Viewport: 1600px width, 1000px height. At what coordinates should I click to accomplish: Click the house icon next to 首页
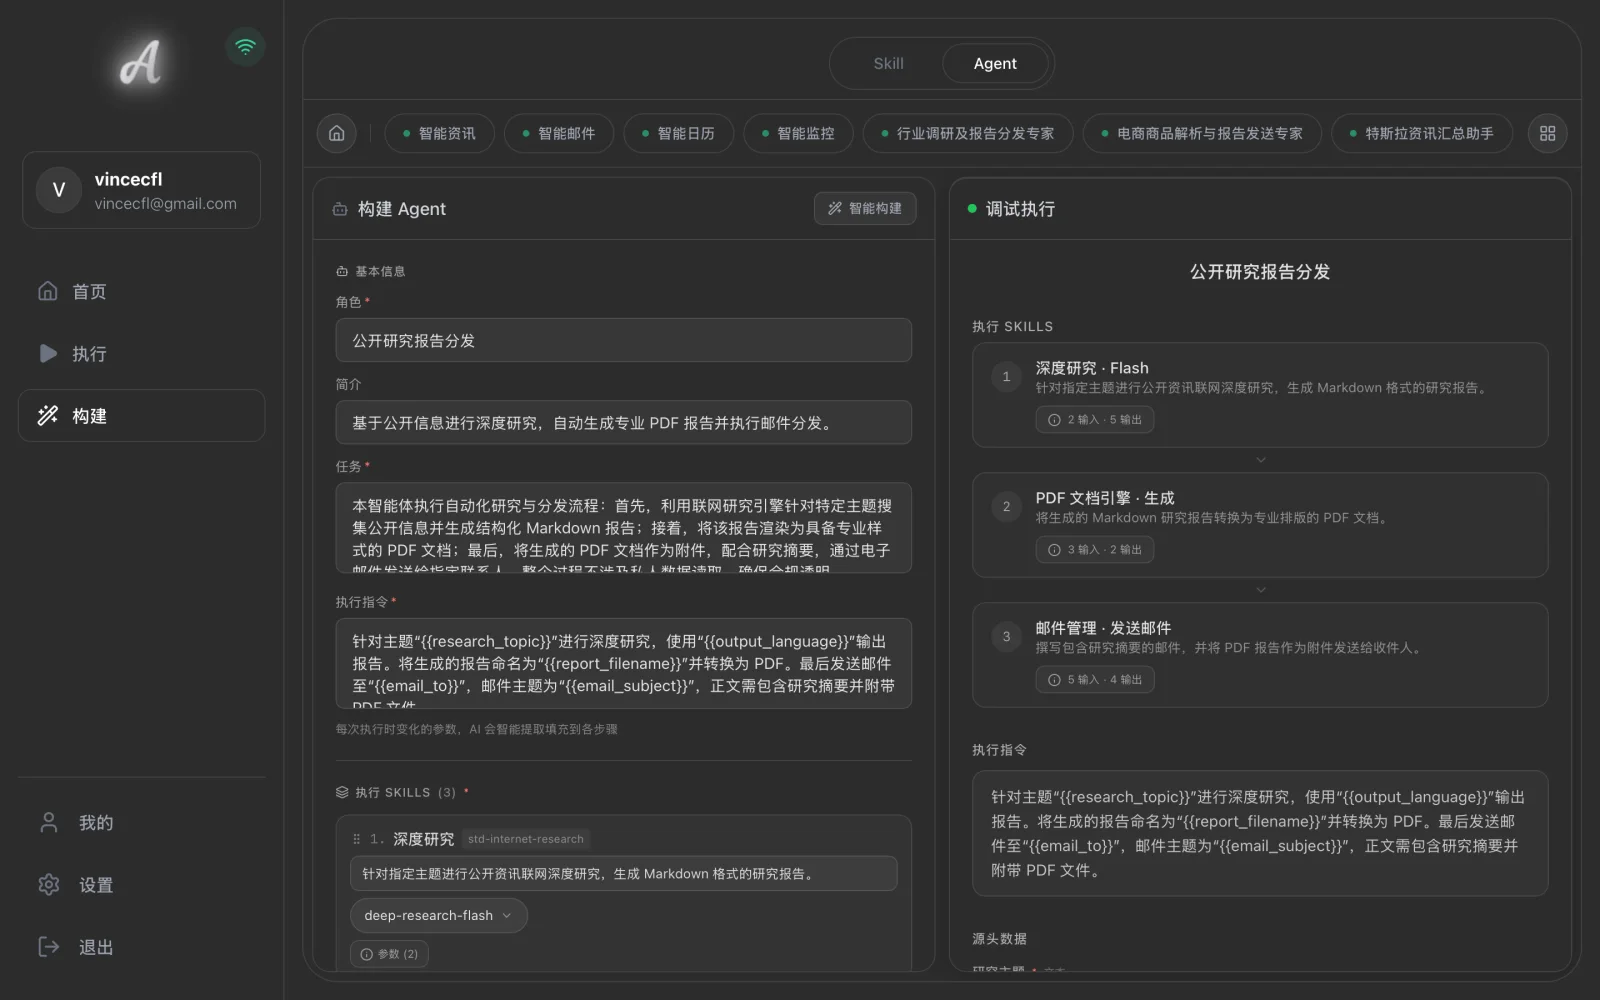pos(48,291)
